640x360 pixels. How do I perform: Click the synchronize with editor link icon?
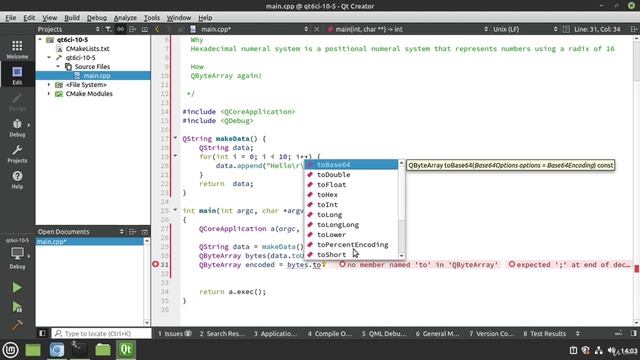[120, 29]
